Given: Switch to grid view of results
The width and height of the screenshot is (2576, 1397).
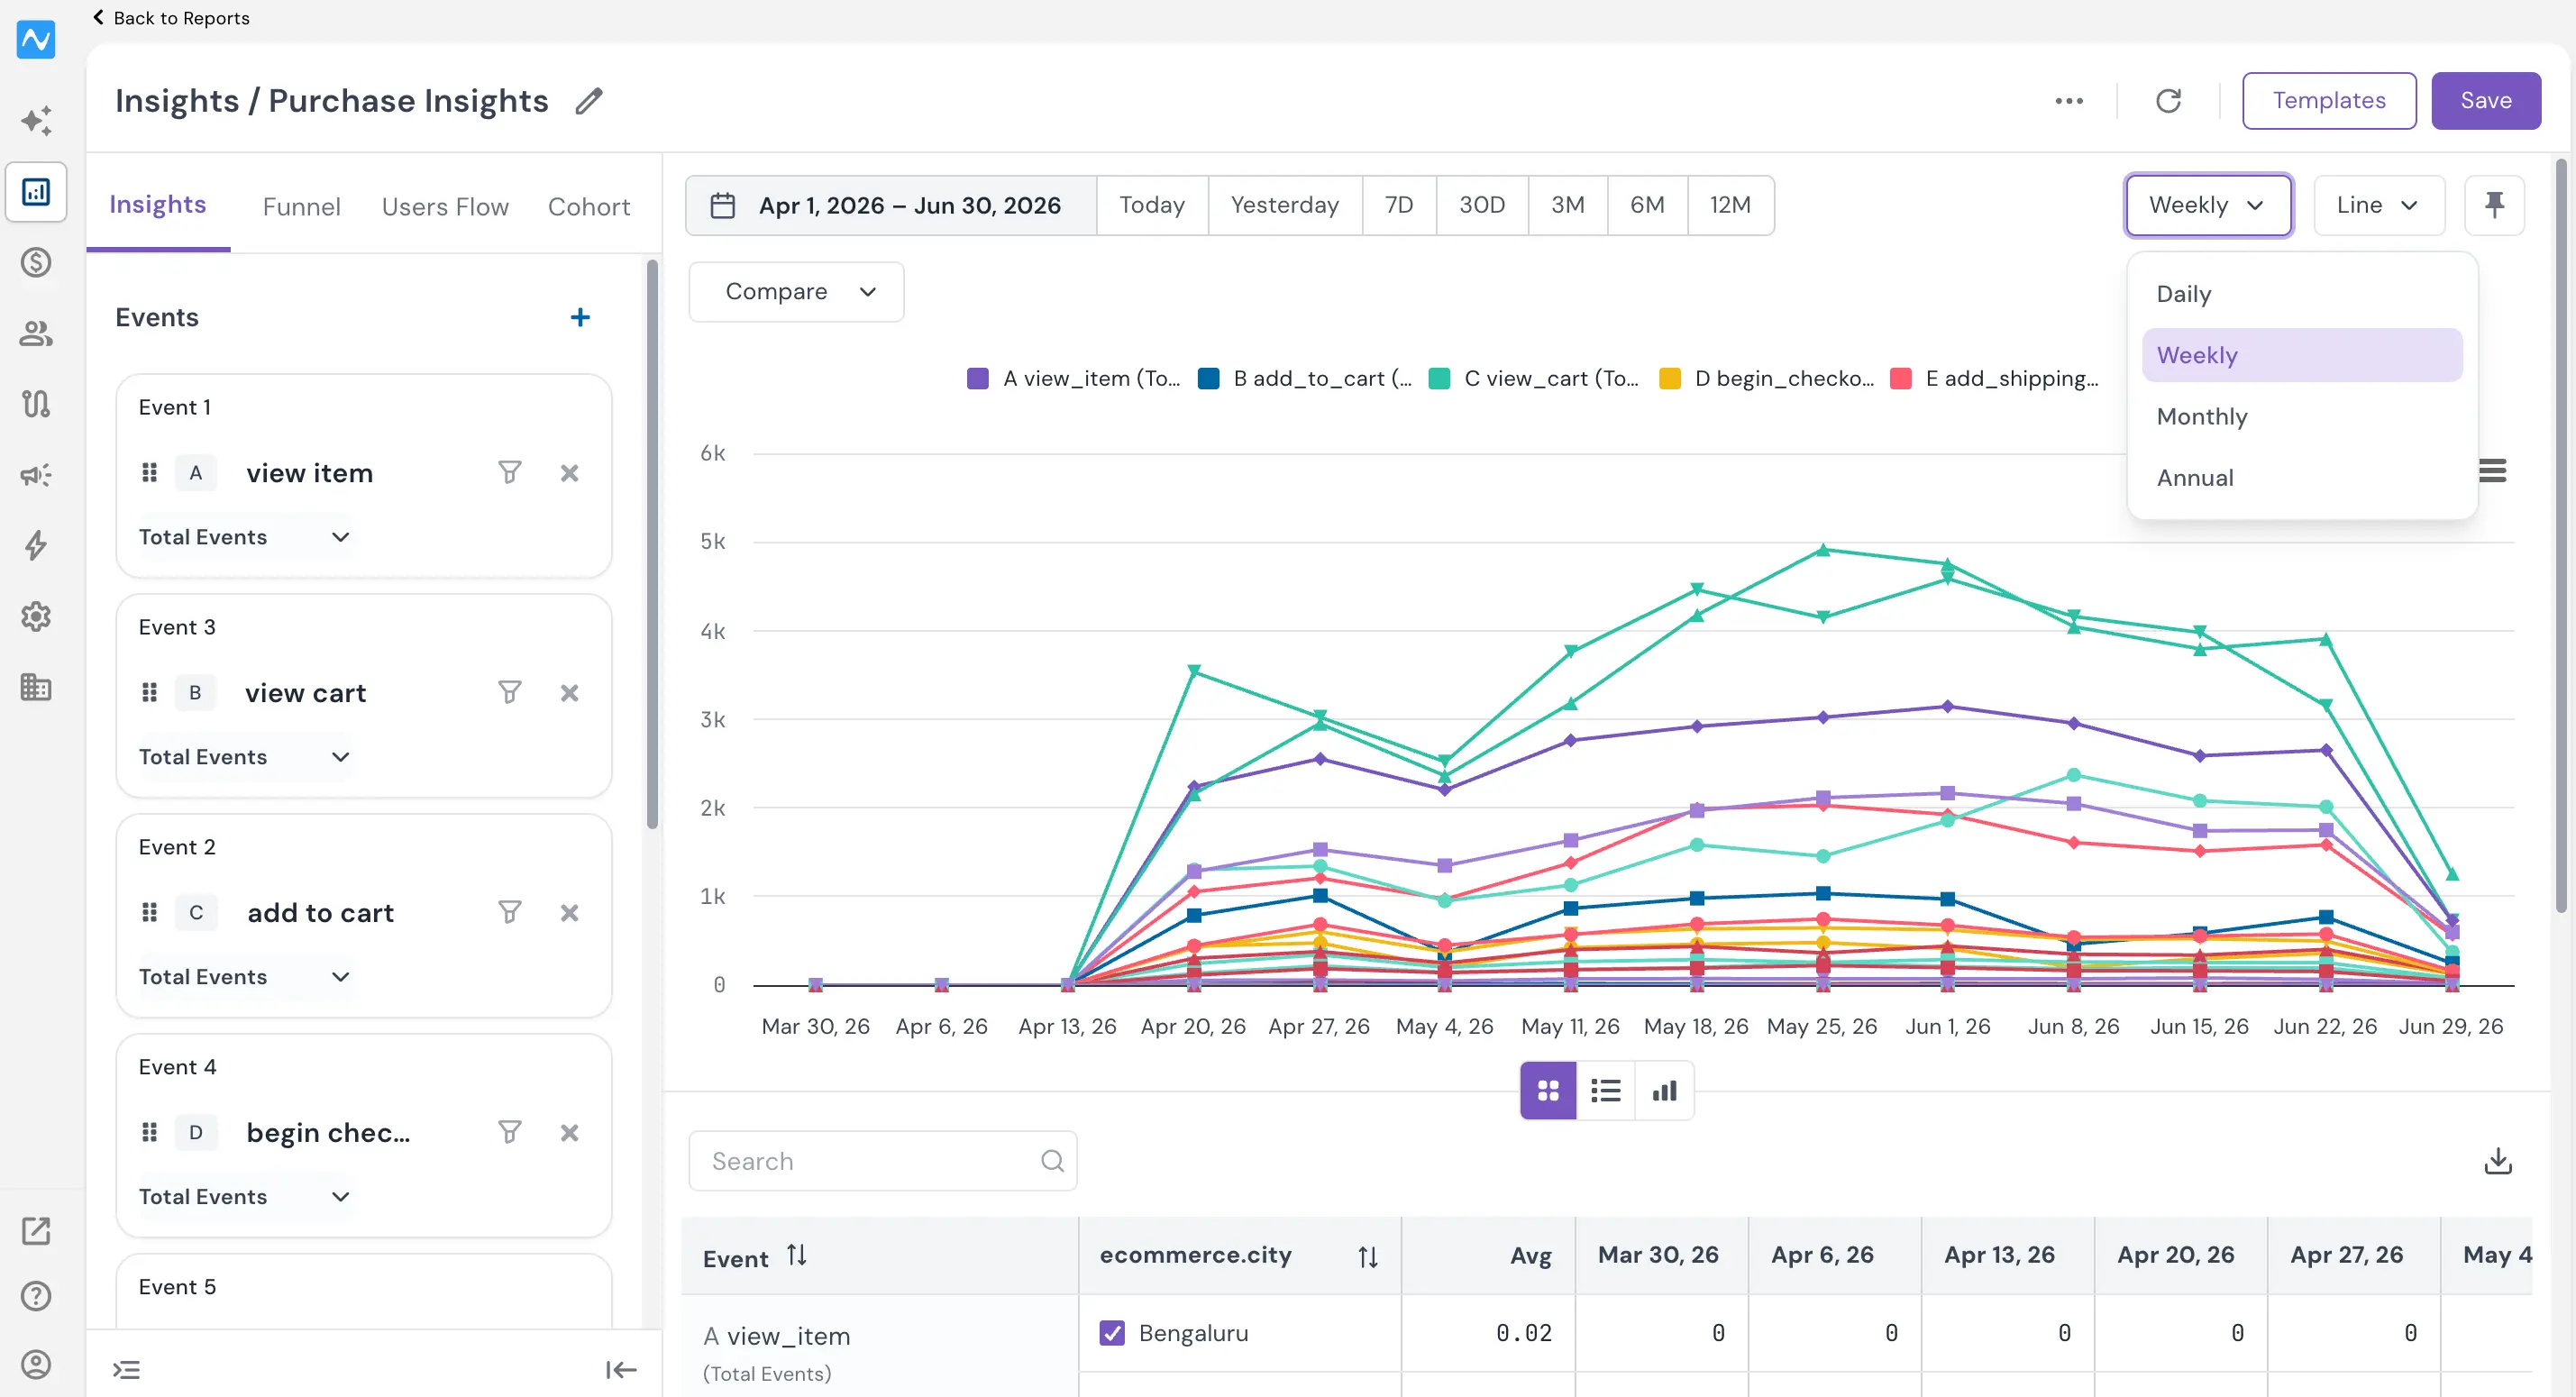Looking at the screenshot, I should click(x=1548, y=1091).
